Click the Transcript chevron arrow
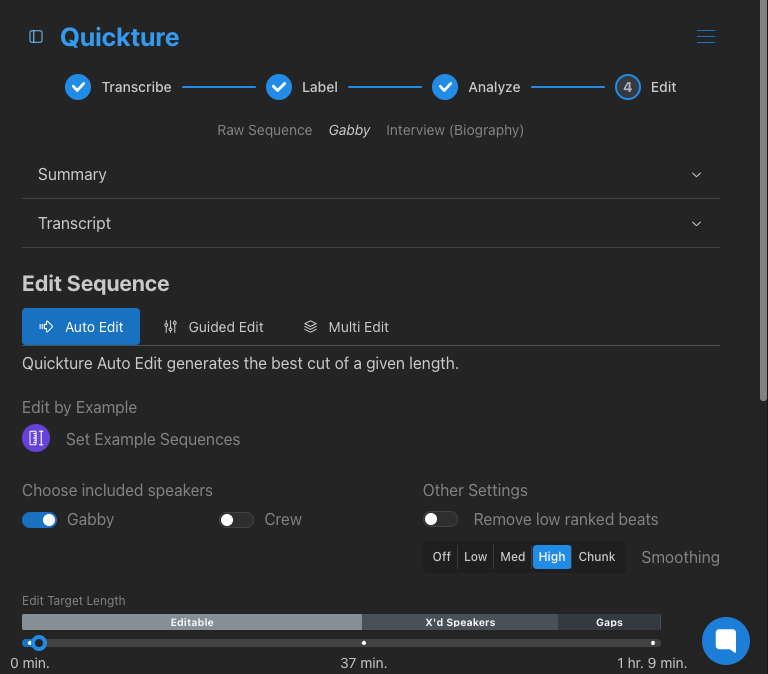The image size is (768, 674). point(696,224)
